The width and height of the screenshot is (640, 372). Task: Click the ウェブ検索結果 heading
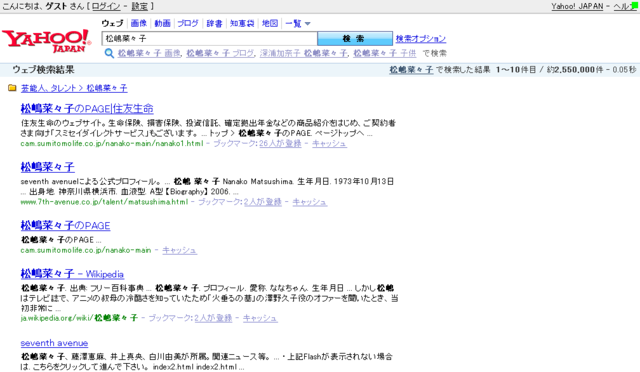pos(43,70)
